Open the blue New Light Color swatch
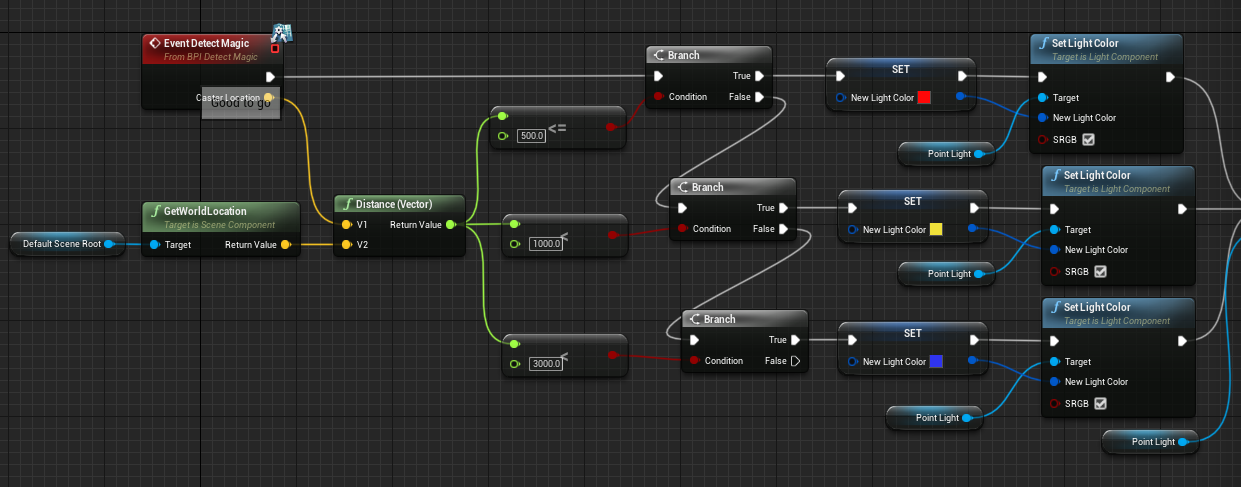The width and height of the screenshot is (1241, 487). click(936, 362)
